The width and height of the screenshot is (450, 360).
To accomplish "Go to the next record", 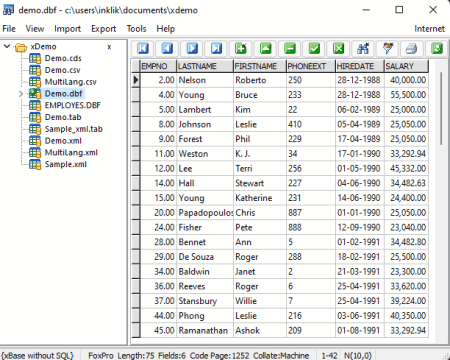I will click(192, 49).
